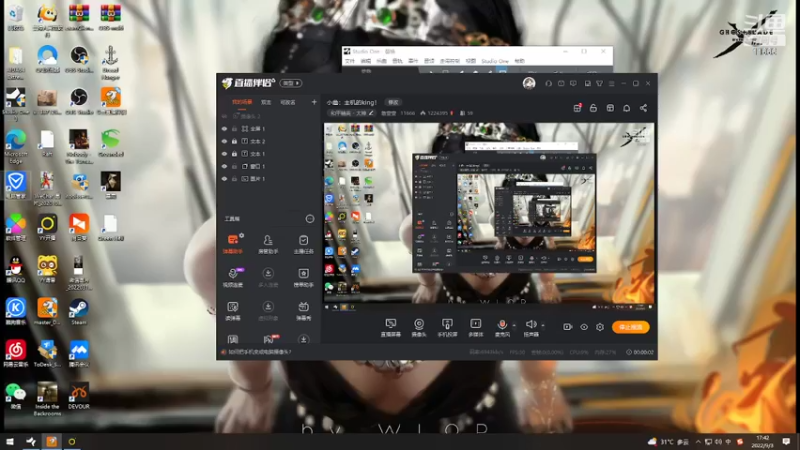Open the phone-as-camera help link
Viewport: 800px width, 450px height.
tap(260, 352)
